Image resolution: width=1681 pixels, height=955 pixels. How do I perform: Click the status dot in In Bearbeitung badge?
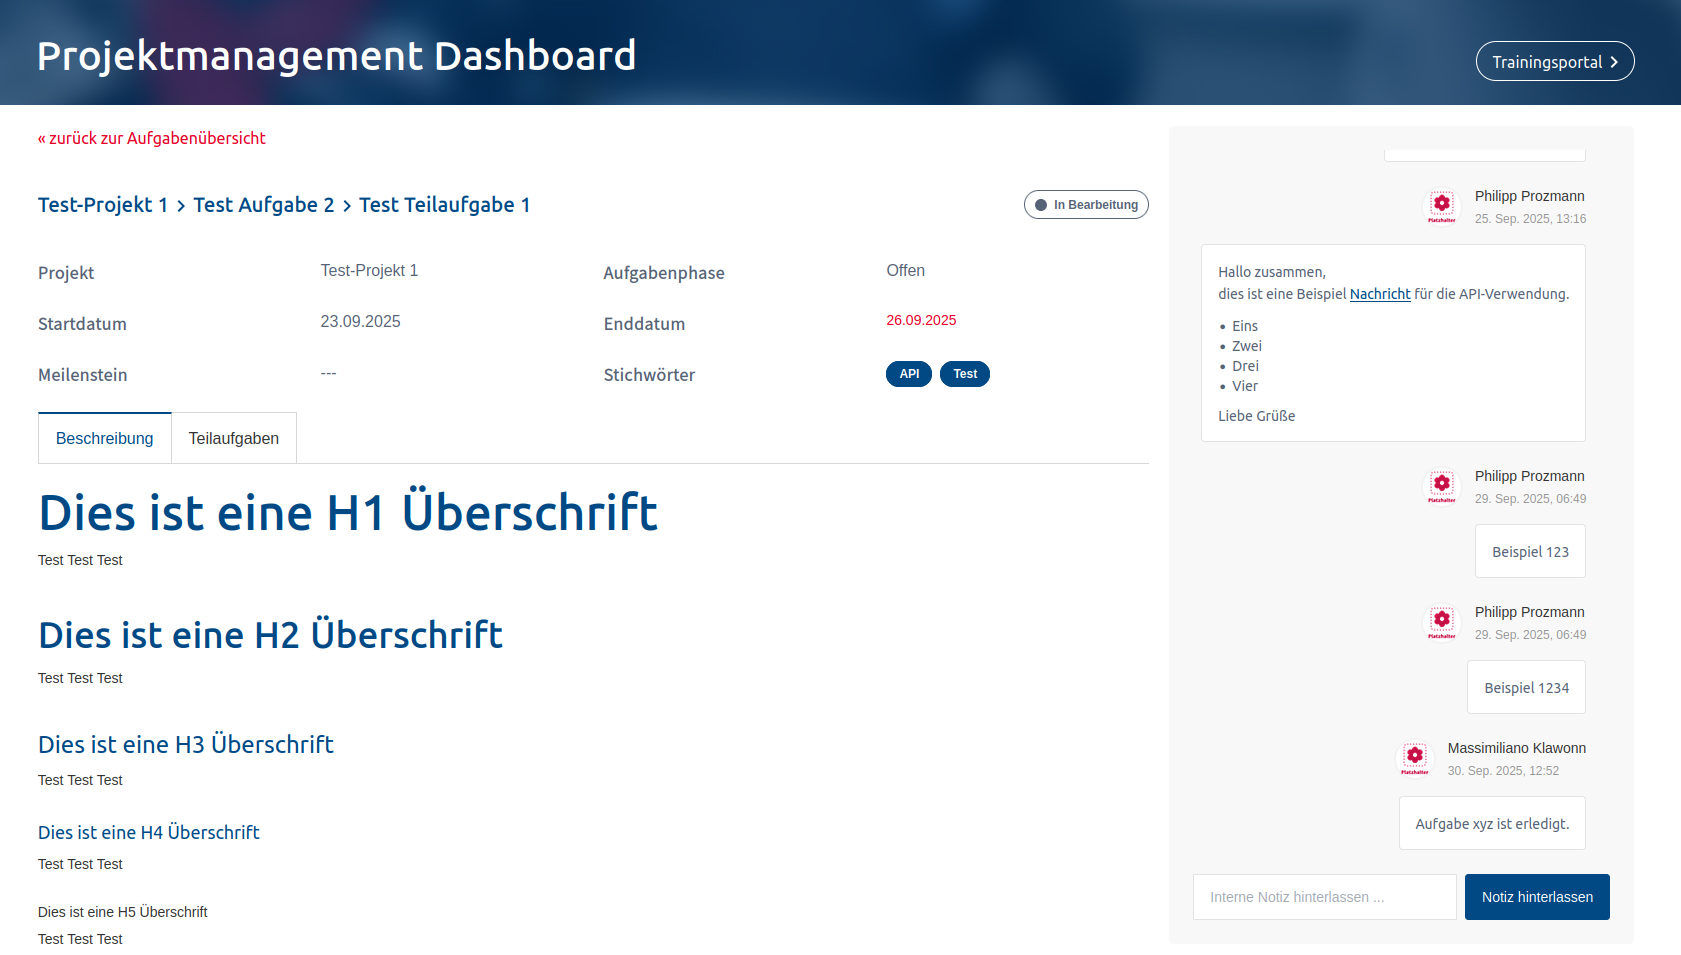tap(1041, 205)
